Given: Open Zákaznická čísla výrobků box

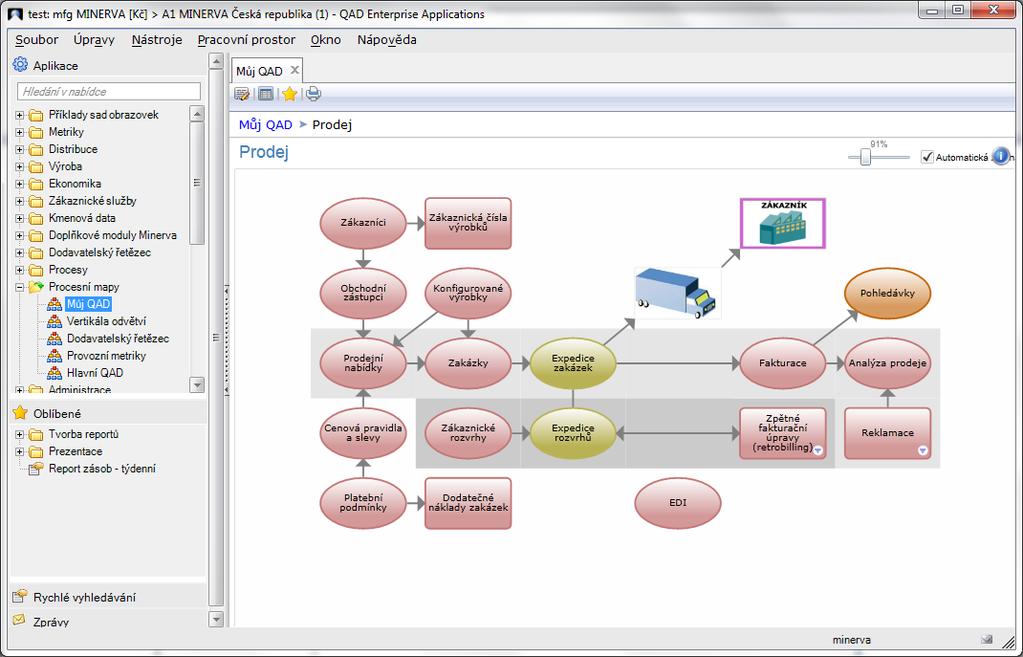Looking at the screenshot, I should click(468, 223).
